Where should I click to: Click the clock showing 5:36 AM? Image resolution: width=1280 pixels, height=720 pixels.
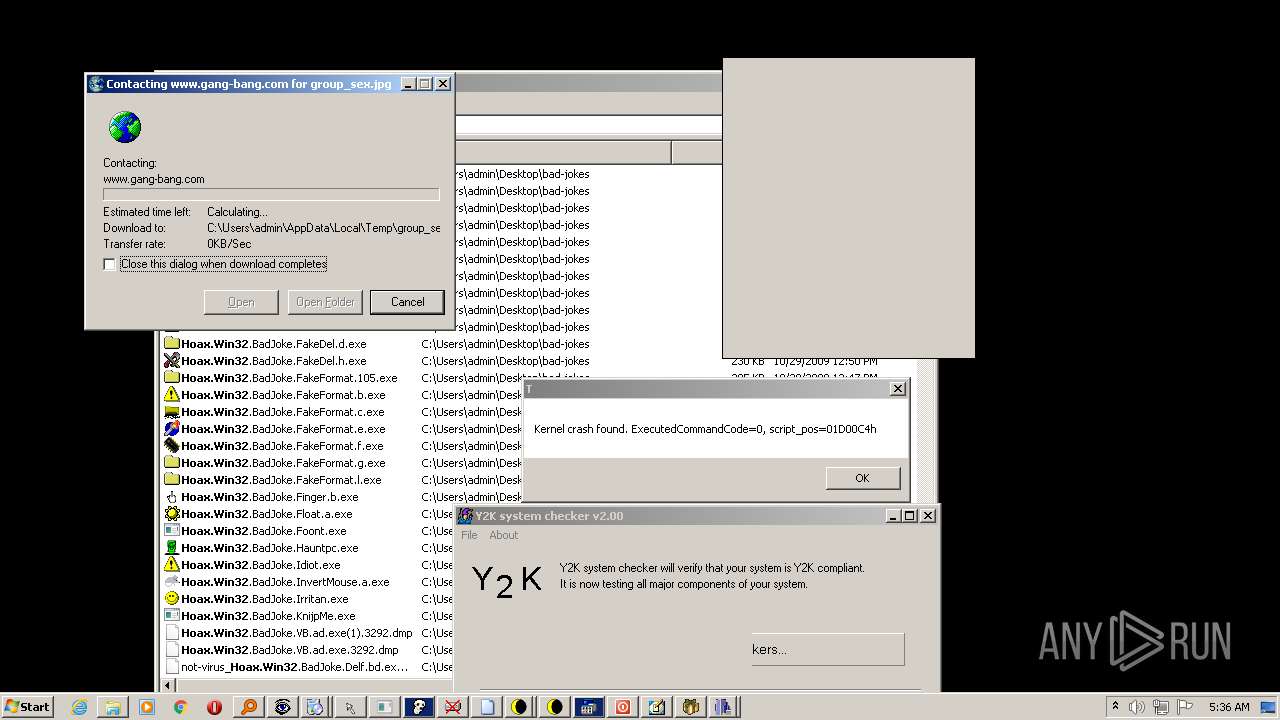click(x=1228, y=707)
